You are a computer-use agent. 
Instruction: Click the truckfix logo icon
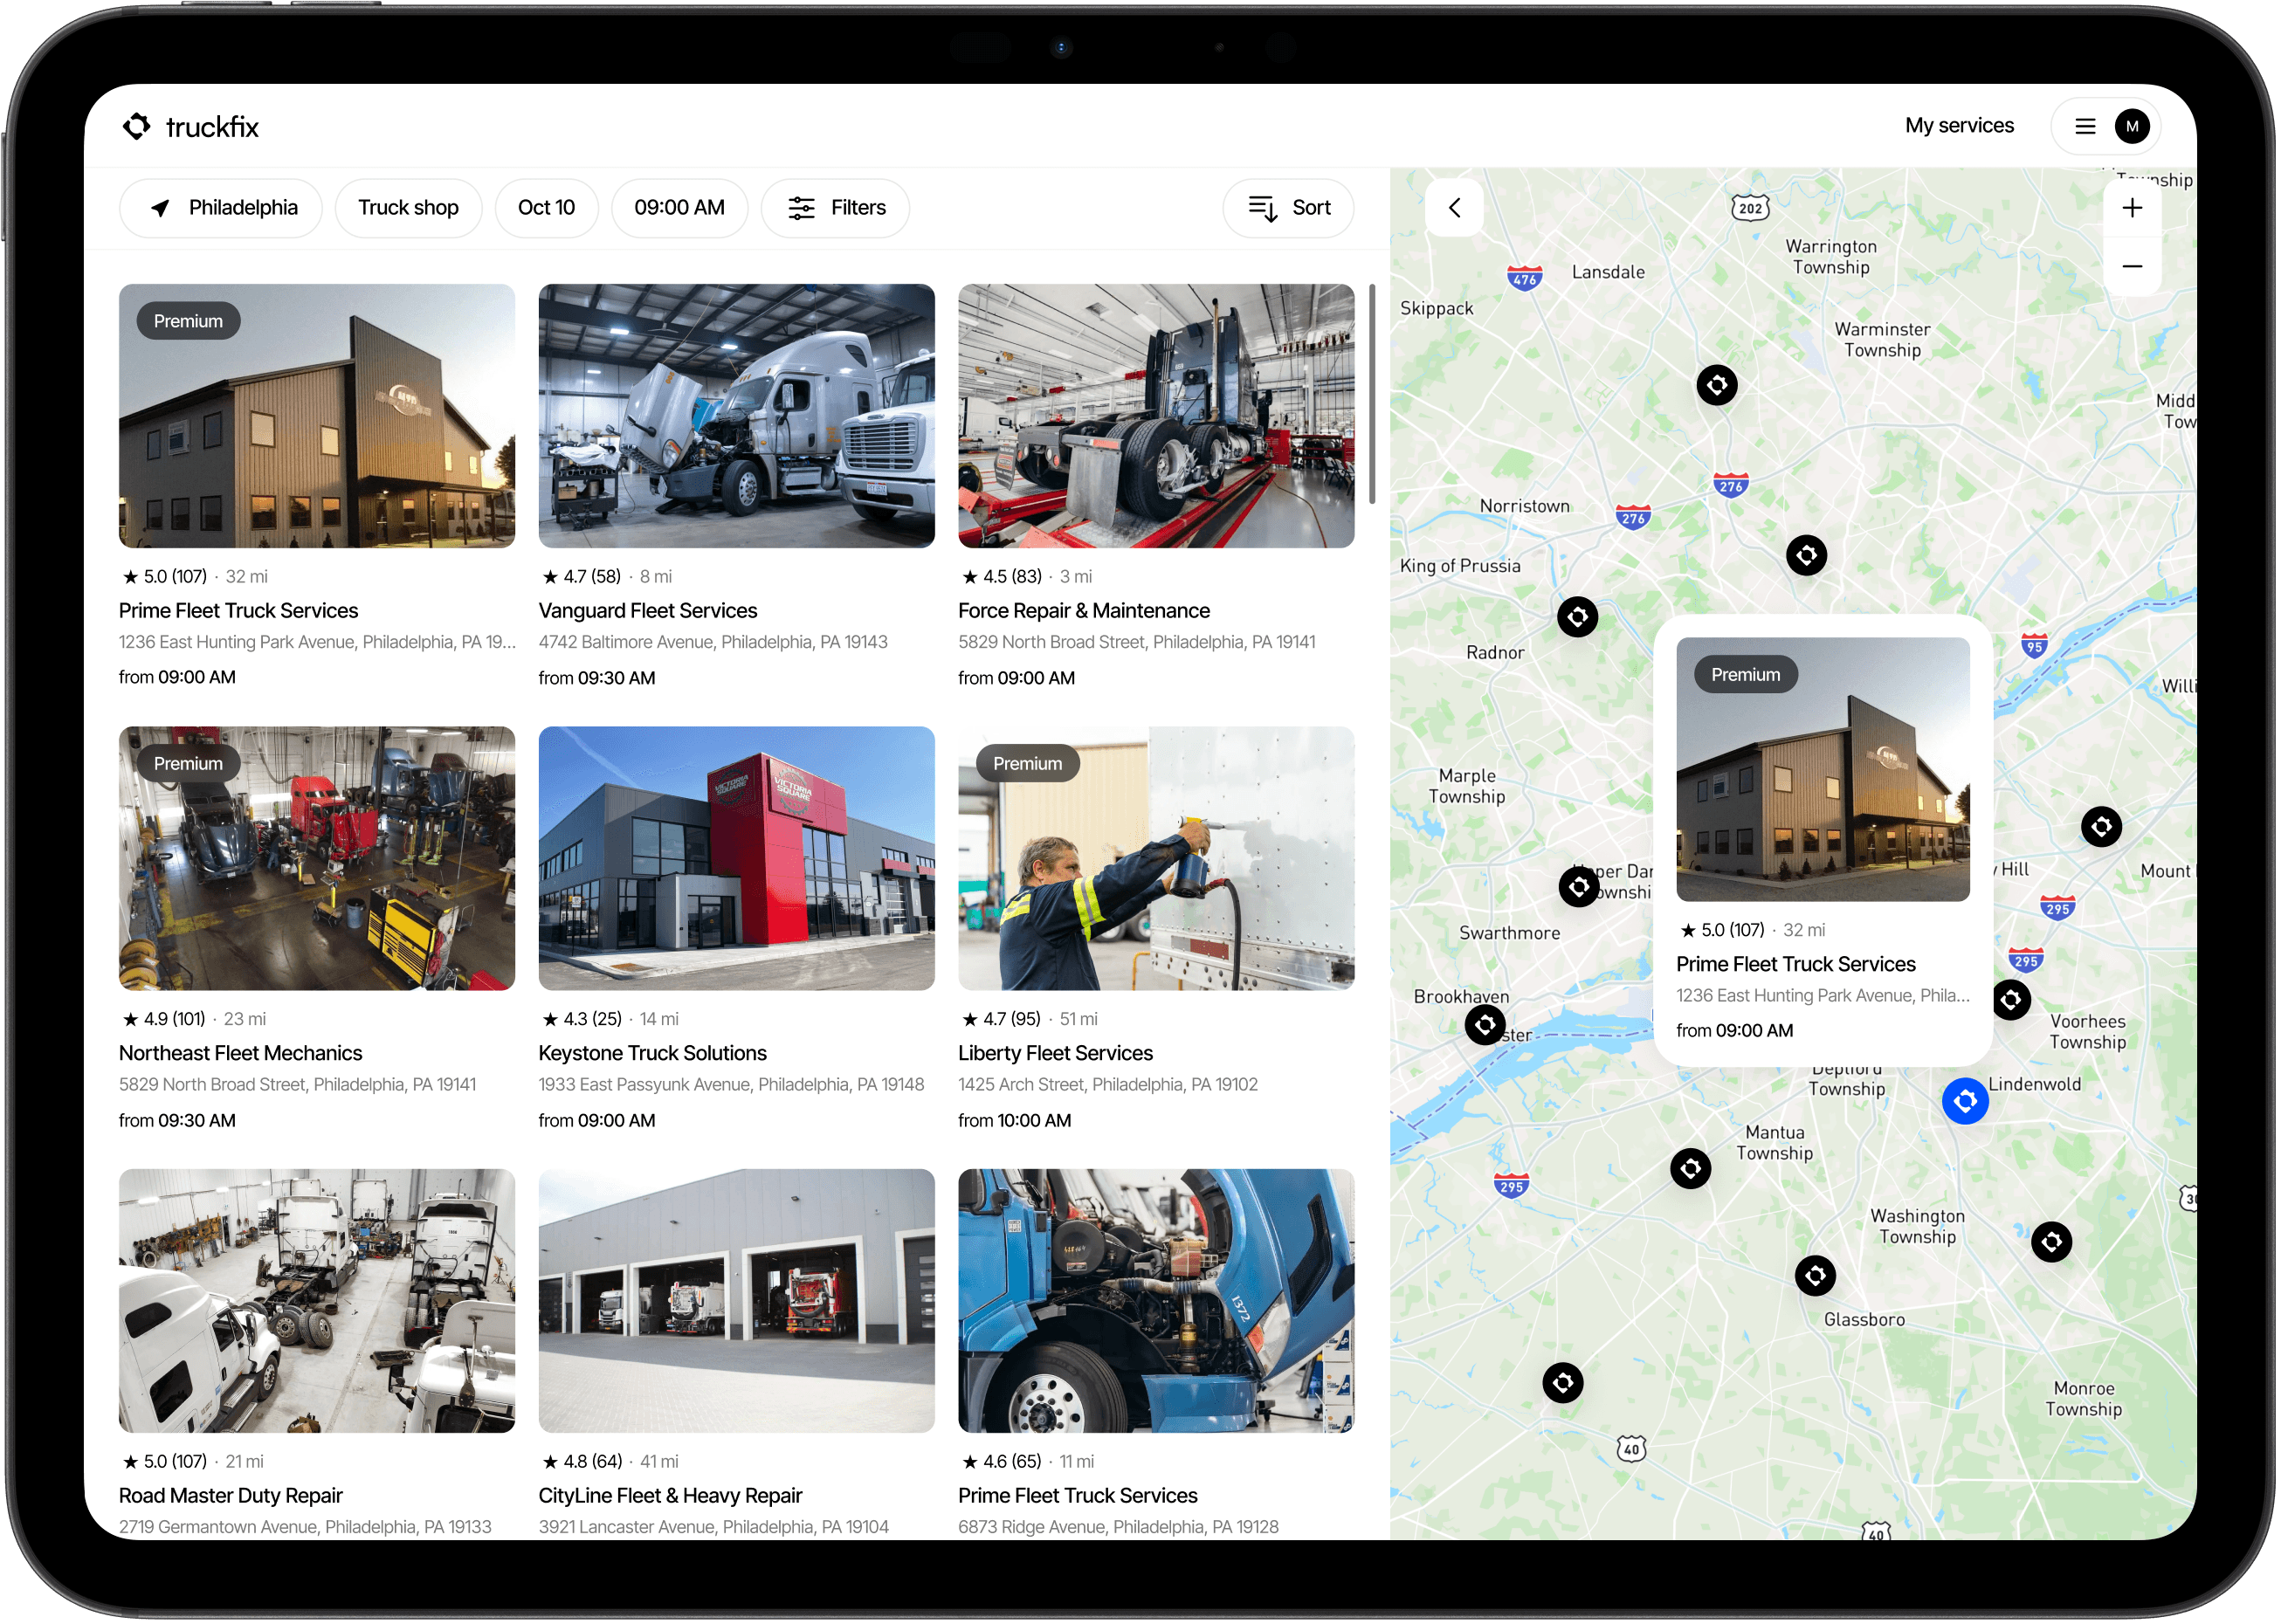click(x=137, y=126)
